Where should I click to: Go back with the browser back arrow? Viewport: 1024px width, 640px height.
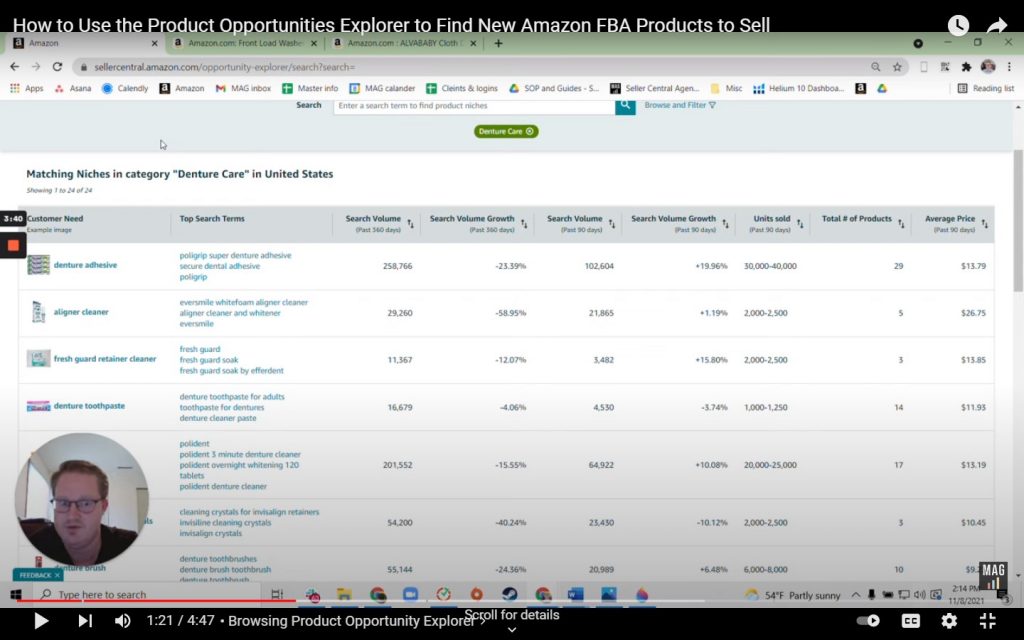14,67
